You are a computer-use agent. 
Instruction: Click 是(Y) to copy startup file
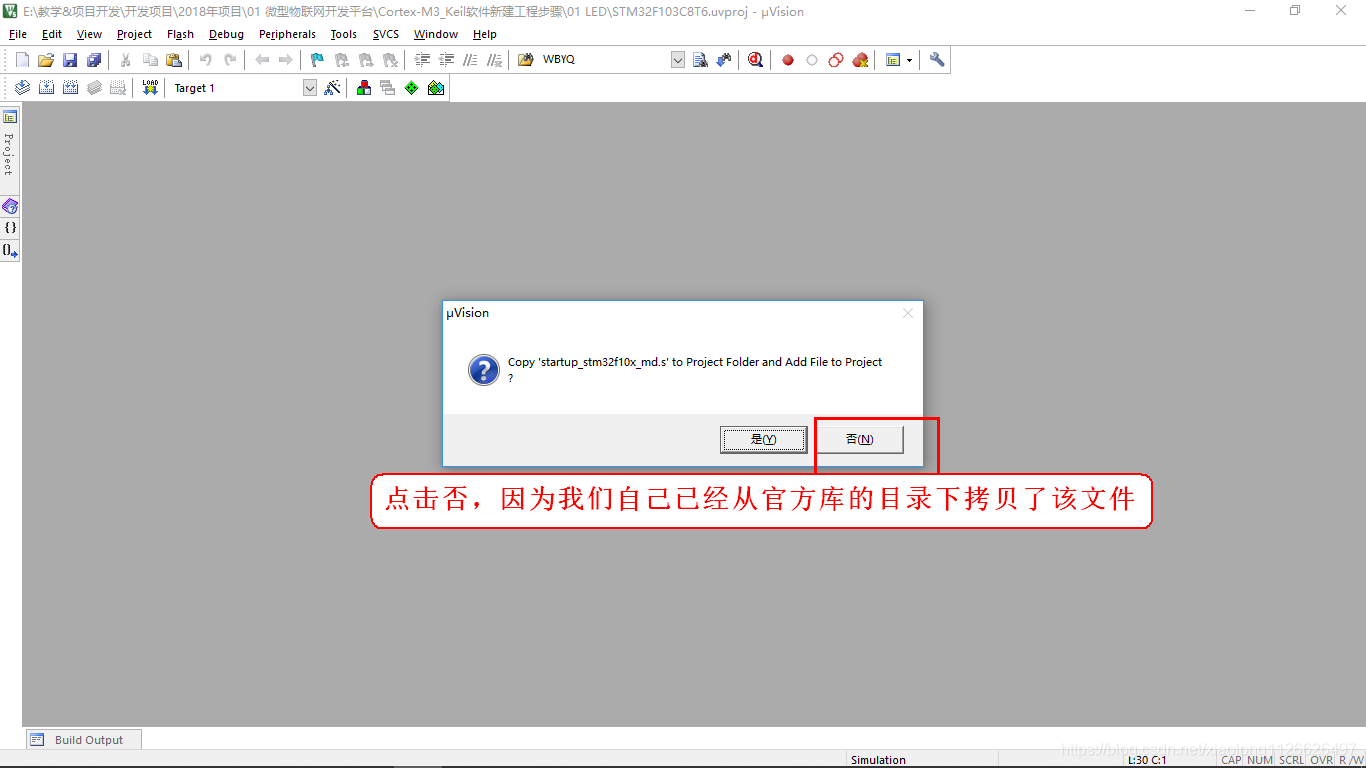pos(763,439)
